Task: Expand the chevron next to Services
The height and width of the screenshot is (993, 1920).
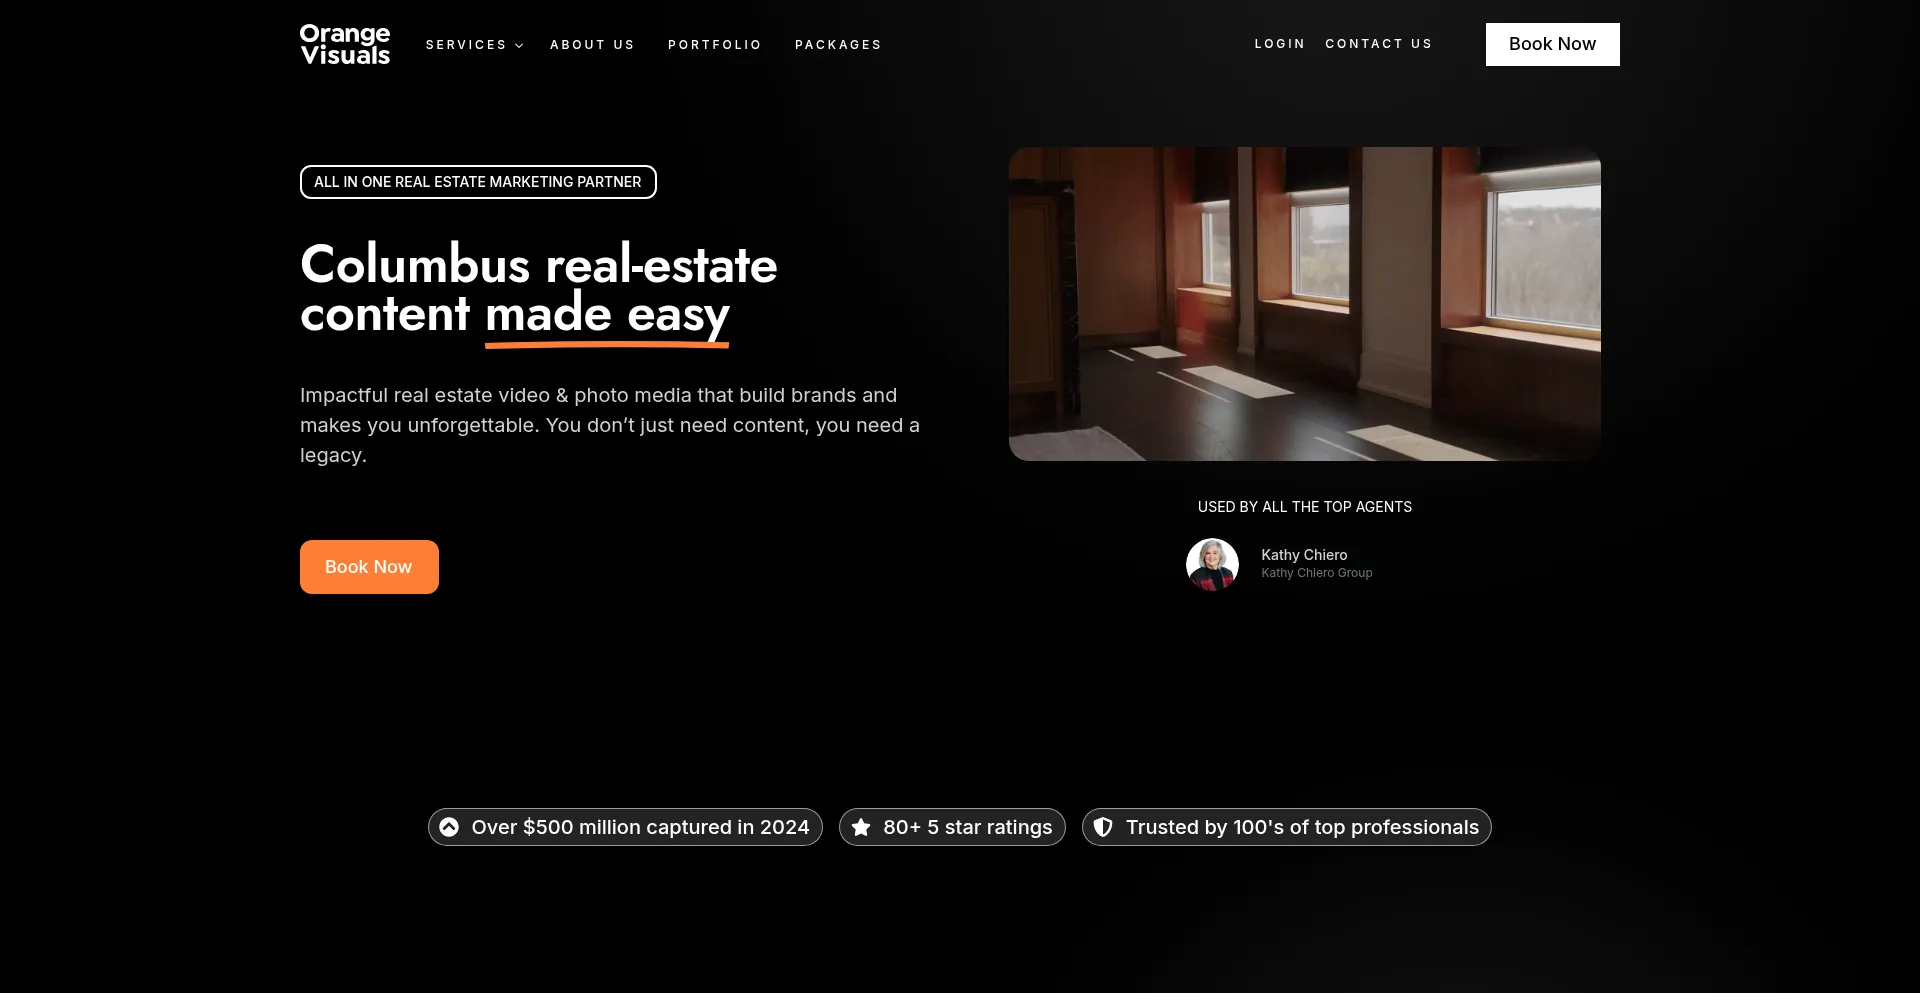Action: tap(519, 46)
